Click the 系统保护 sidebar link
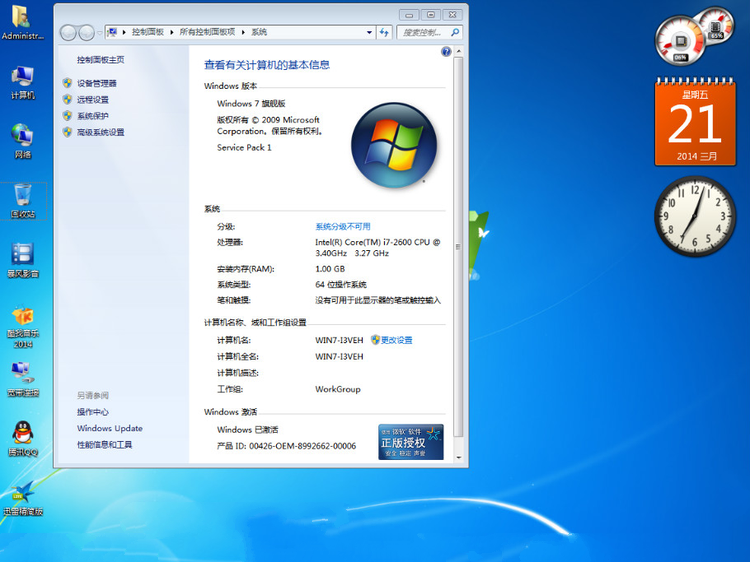This screenshot has height=562, width=750. click(x=92, y=116)
